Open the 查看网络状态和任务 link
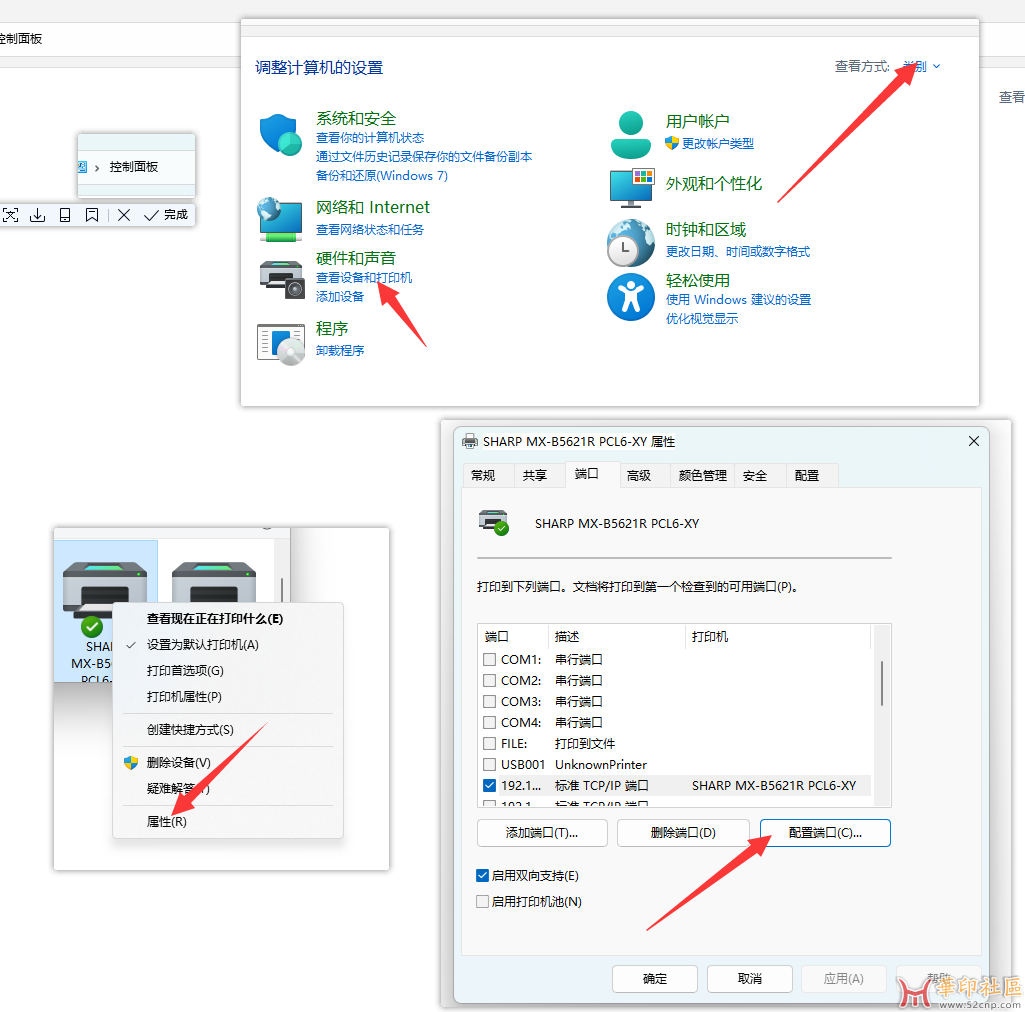 click(370, 229)
